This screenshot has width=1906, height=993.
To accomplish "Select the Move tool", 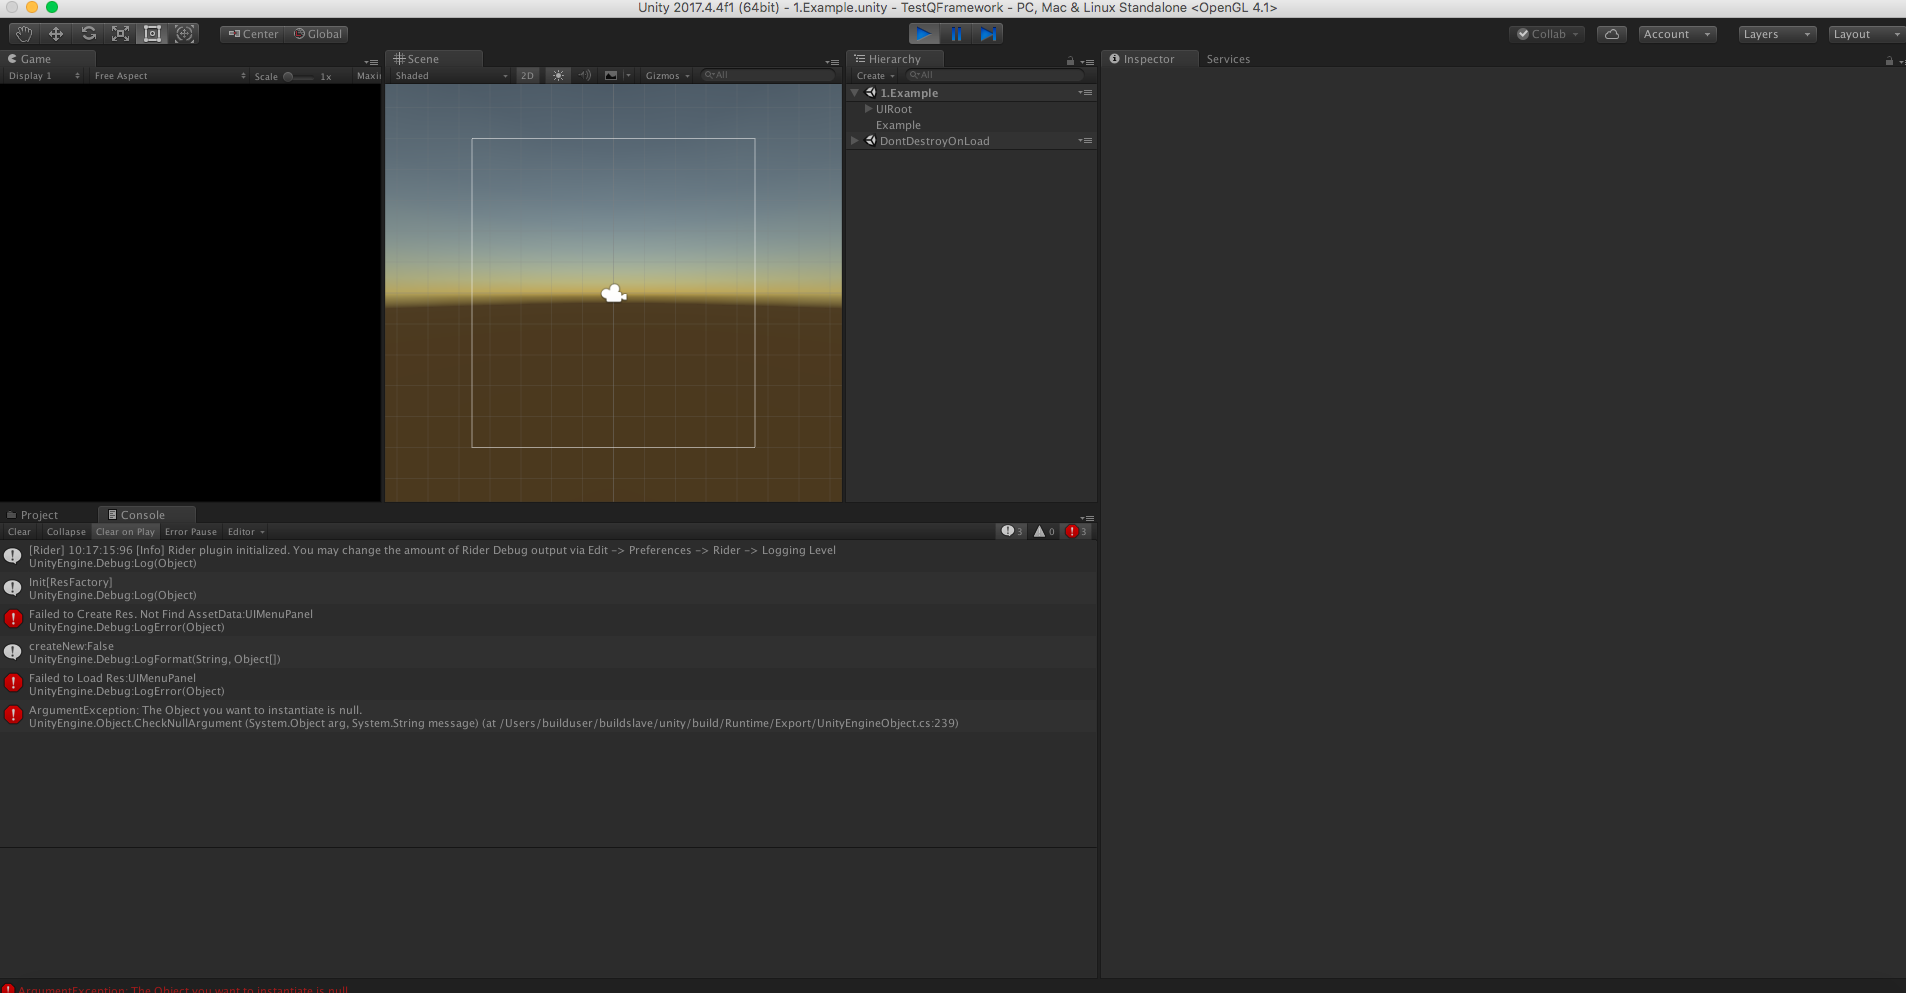I will tap(55, 33).
